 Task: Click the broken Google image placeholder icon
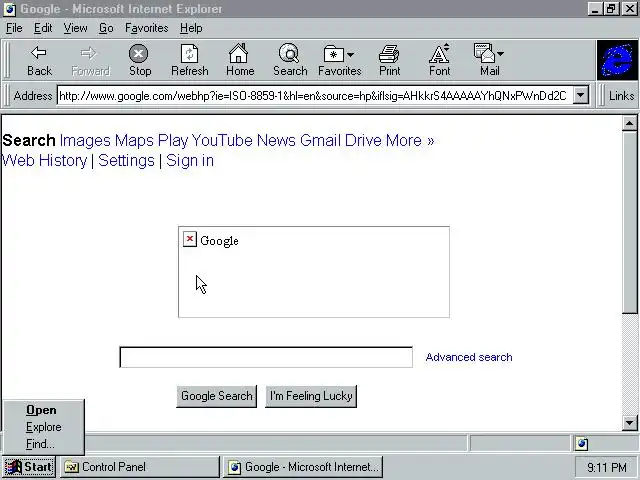point(190,239)
